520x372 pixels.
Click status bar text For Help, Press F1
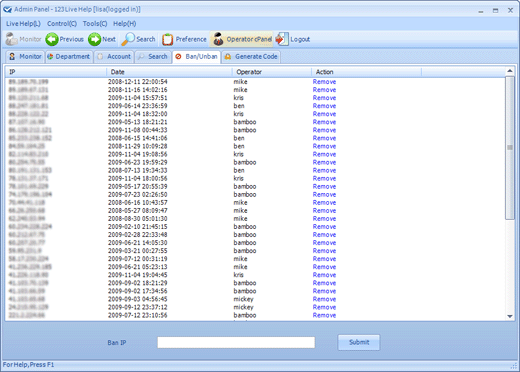pyautogui.click(x=28, y=365)
